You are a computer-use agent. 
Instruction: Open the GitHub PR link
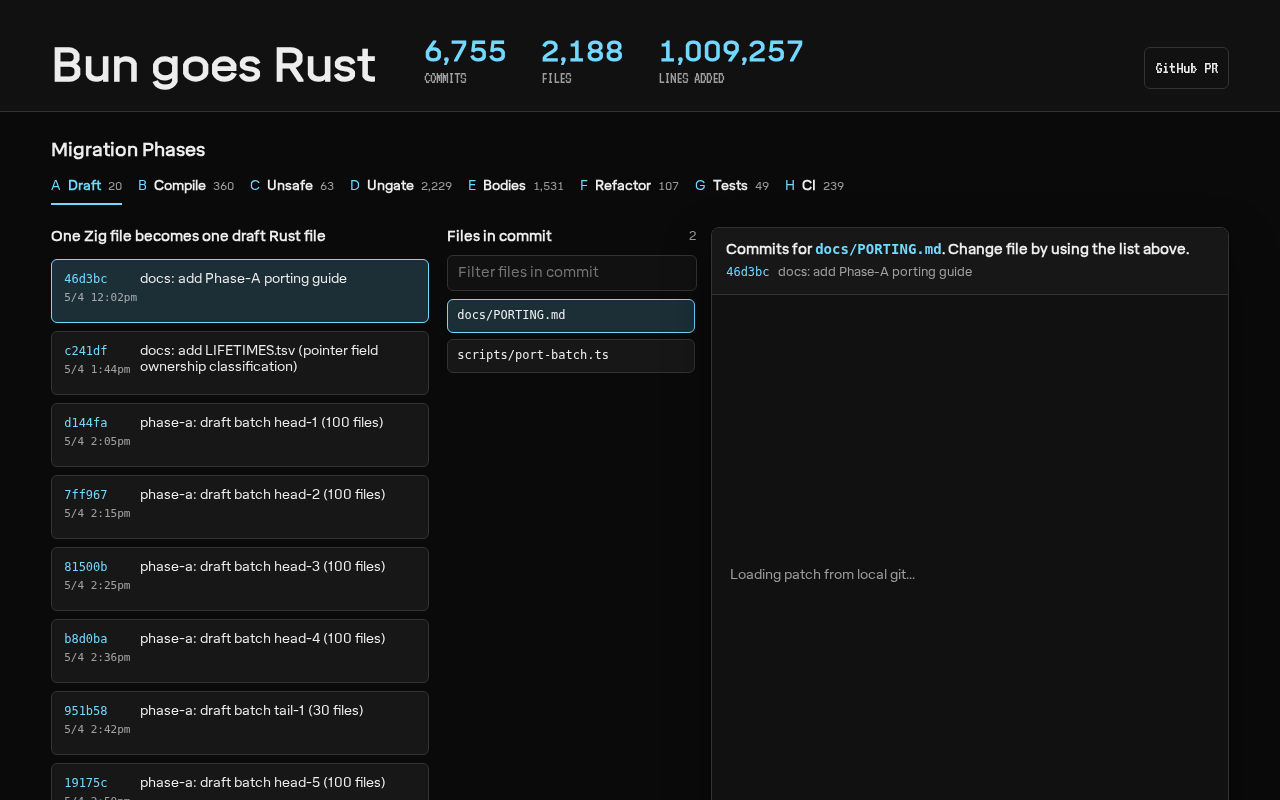click(1186, 68)
